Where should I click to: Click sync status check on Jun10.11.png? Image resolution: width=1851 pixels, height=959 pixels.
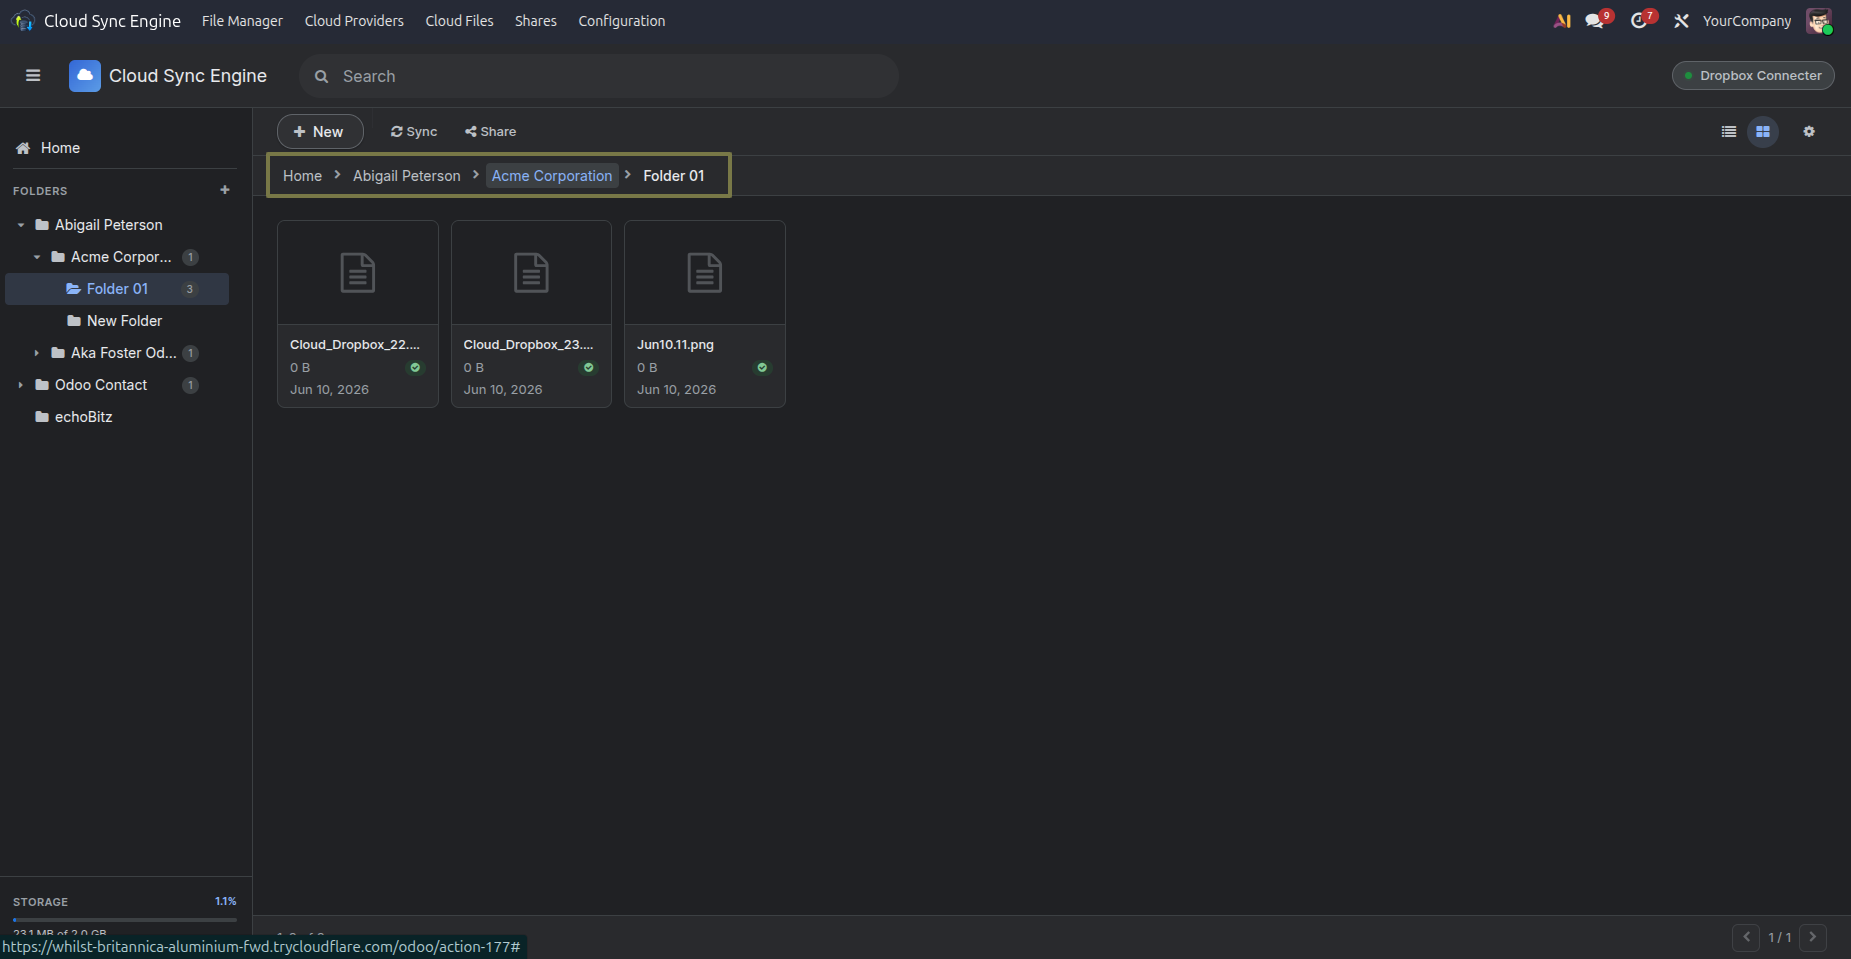pyautogui.click(x=762, y=368)
